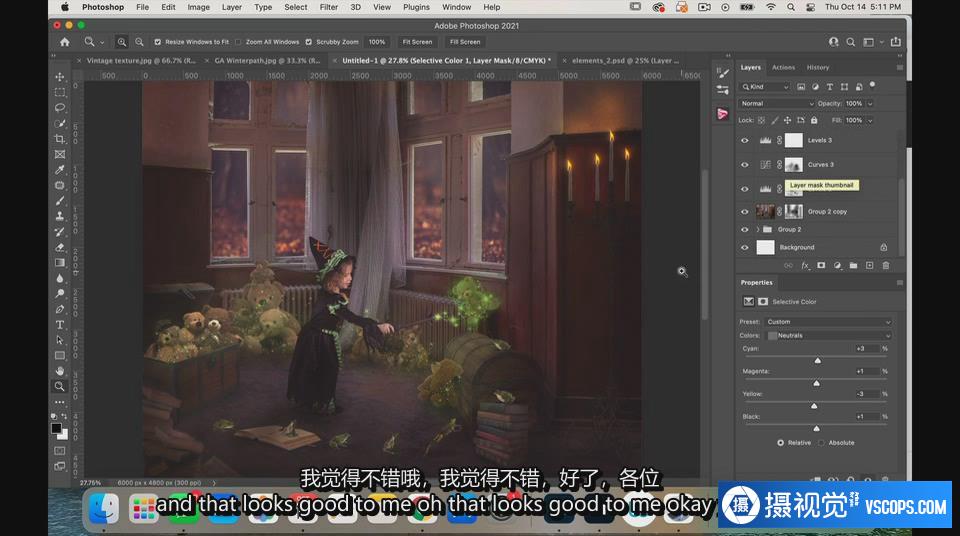Click the fx layer style icon
Screen dimensions: 960x536
click(805, 265)
